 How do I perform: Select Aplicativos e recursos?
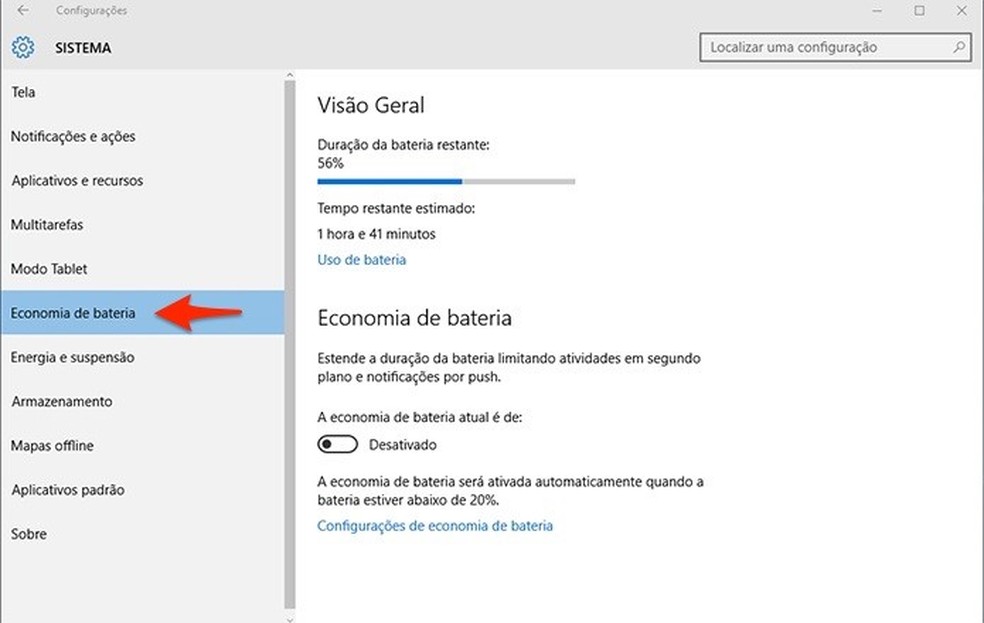click(x=76, y=180)
